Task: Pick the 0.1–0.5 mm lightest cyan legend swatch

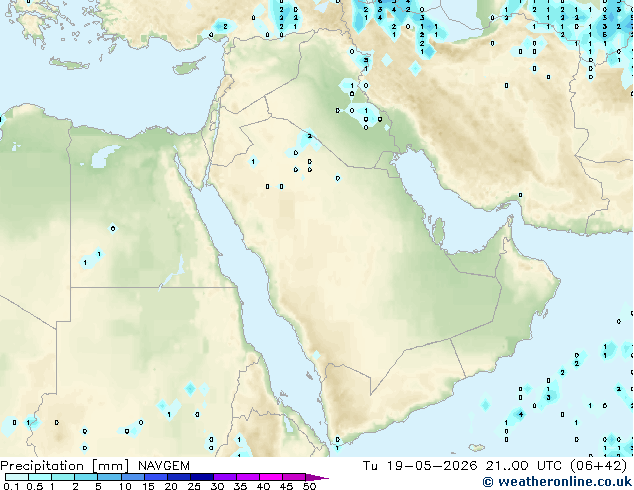Action: tap(17, 477)
